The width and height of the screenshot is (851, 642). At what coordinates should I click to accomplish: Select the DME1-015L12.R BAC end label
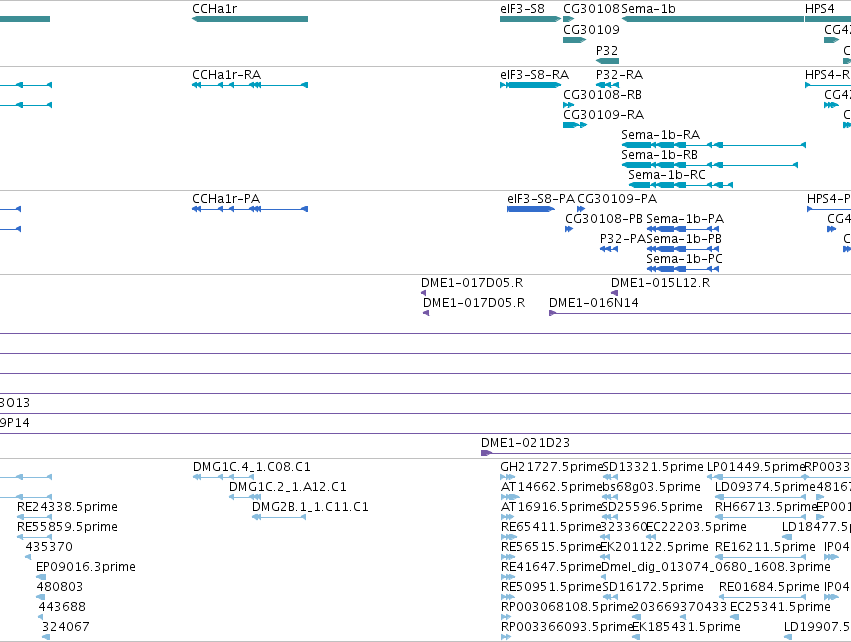[x=661, y=283]
